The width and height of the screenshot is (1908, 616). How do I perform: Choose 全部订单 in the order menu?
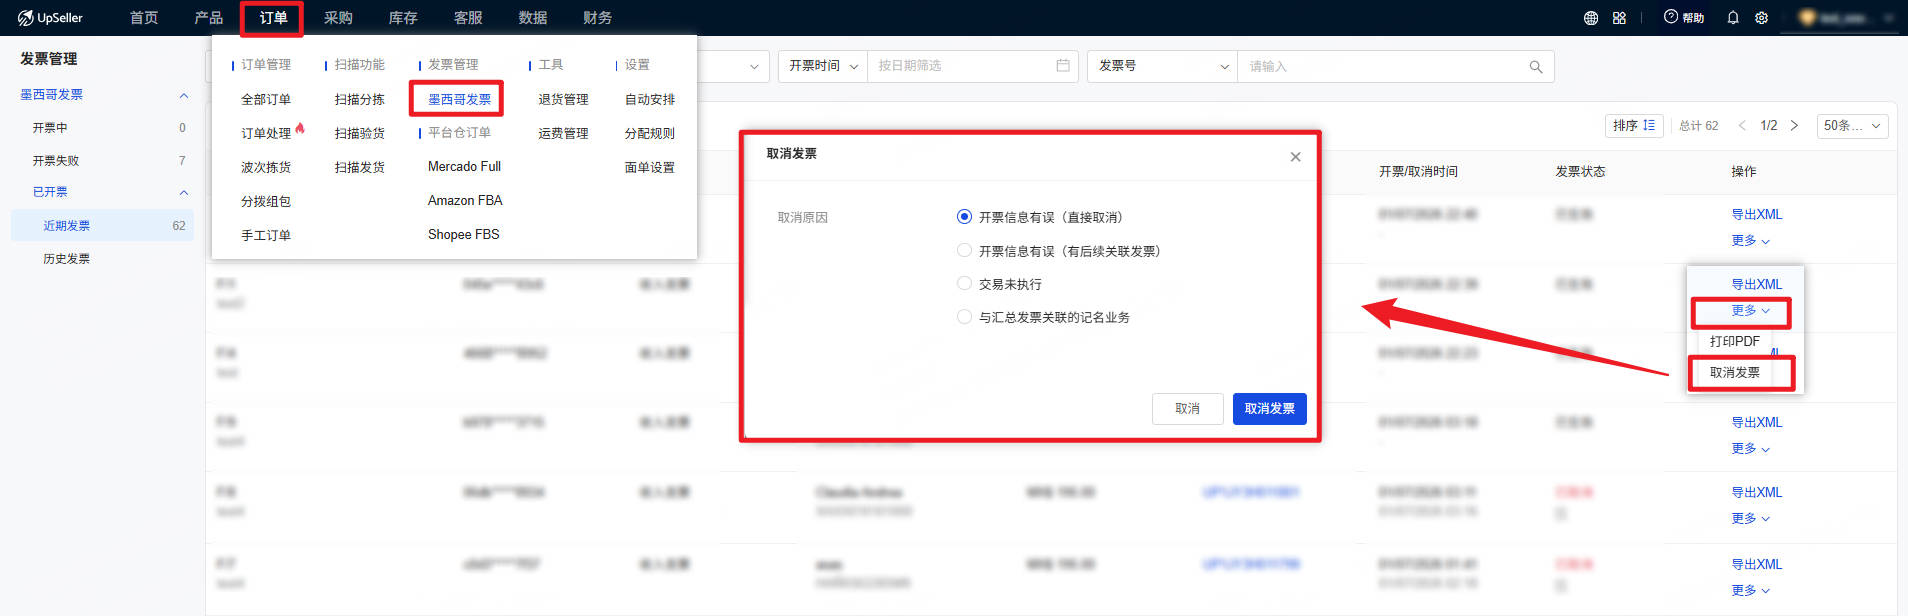pyautogui.click(x=266, y=100)
